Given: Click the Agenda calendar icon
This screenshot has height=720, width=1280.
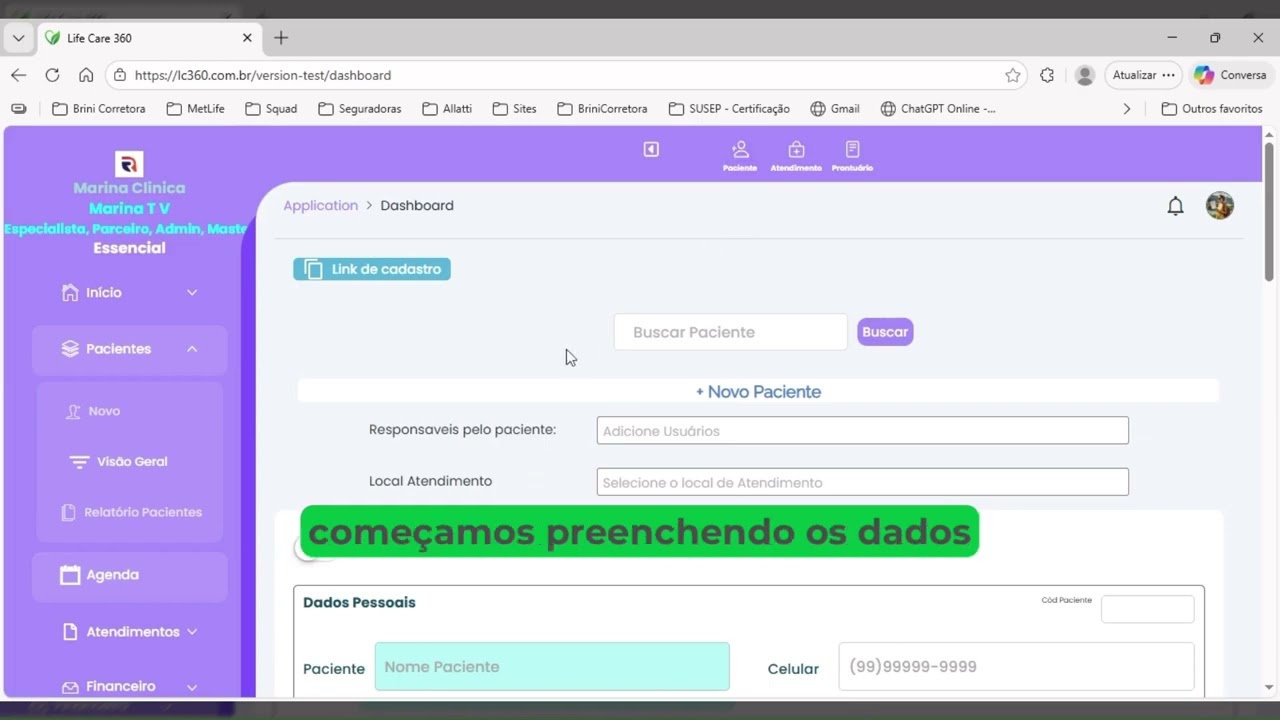Looking at the screenshot, I should click(x=70, y=575).
